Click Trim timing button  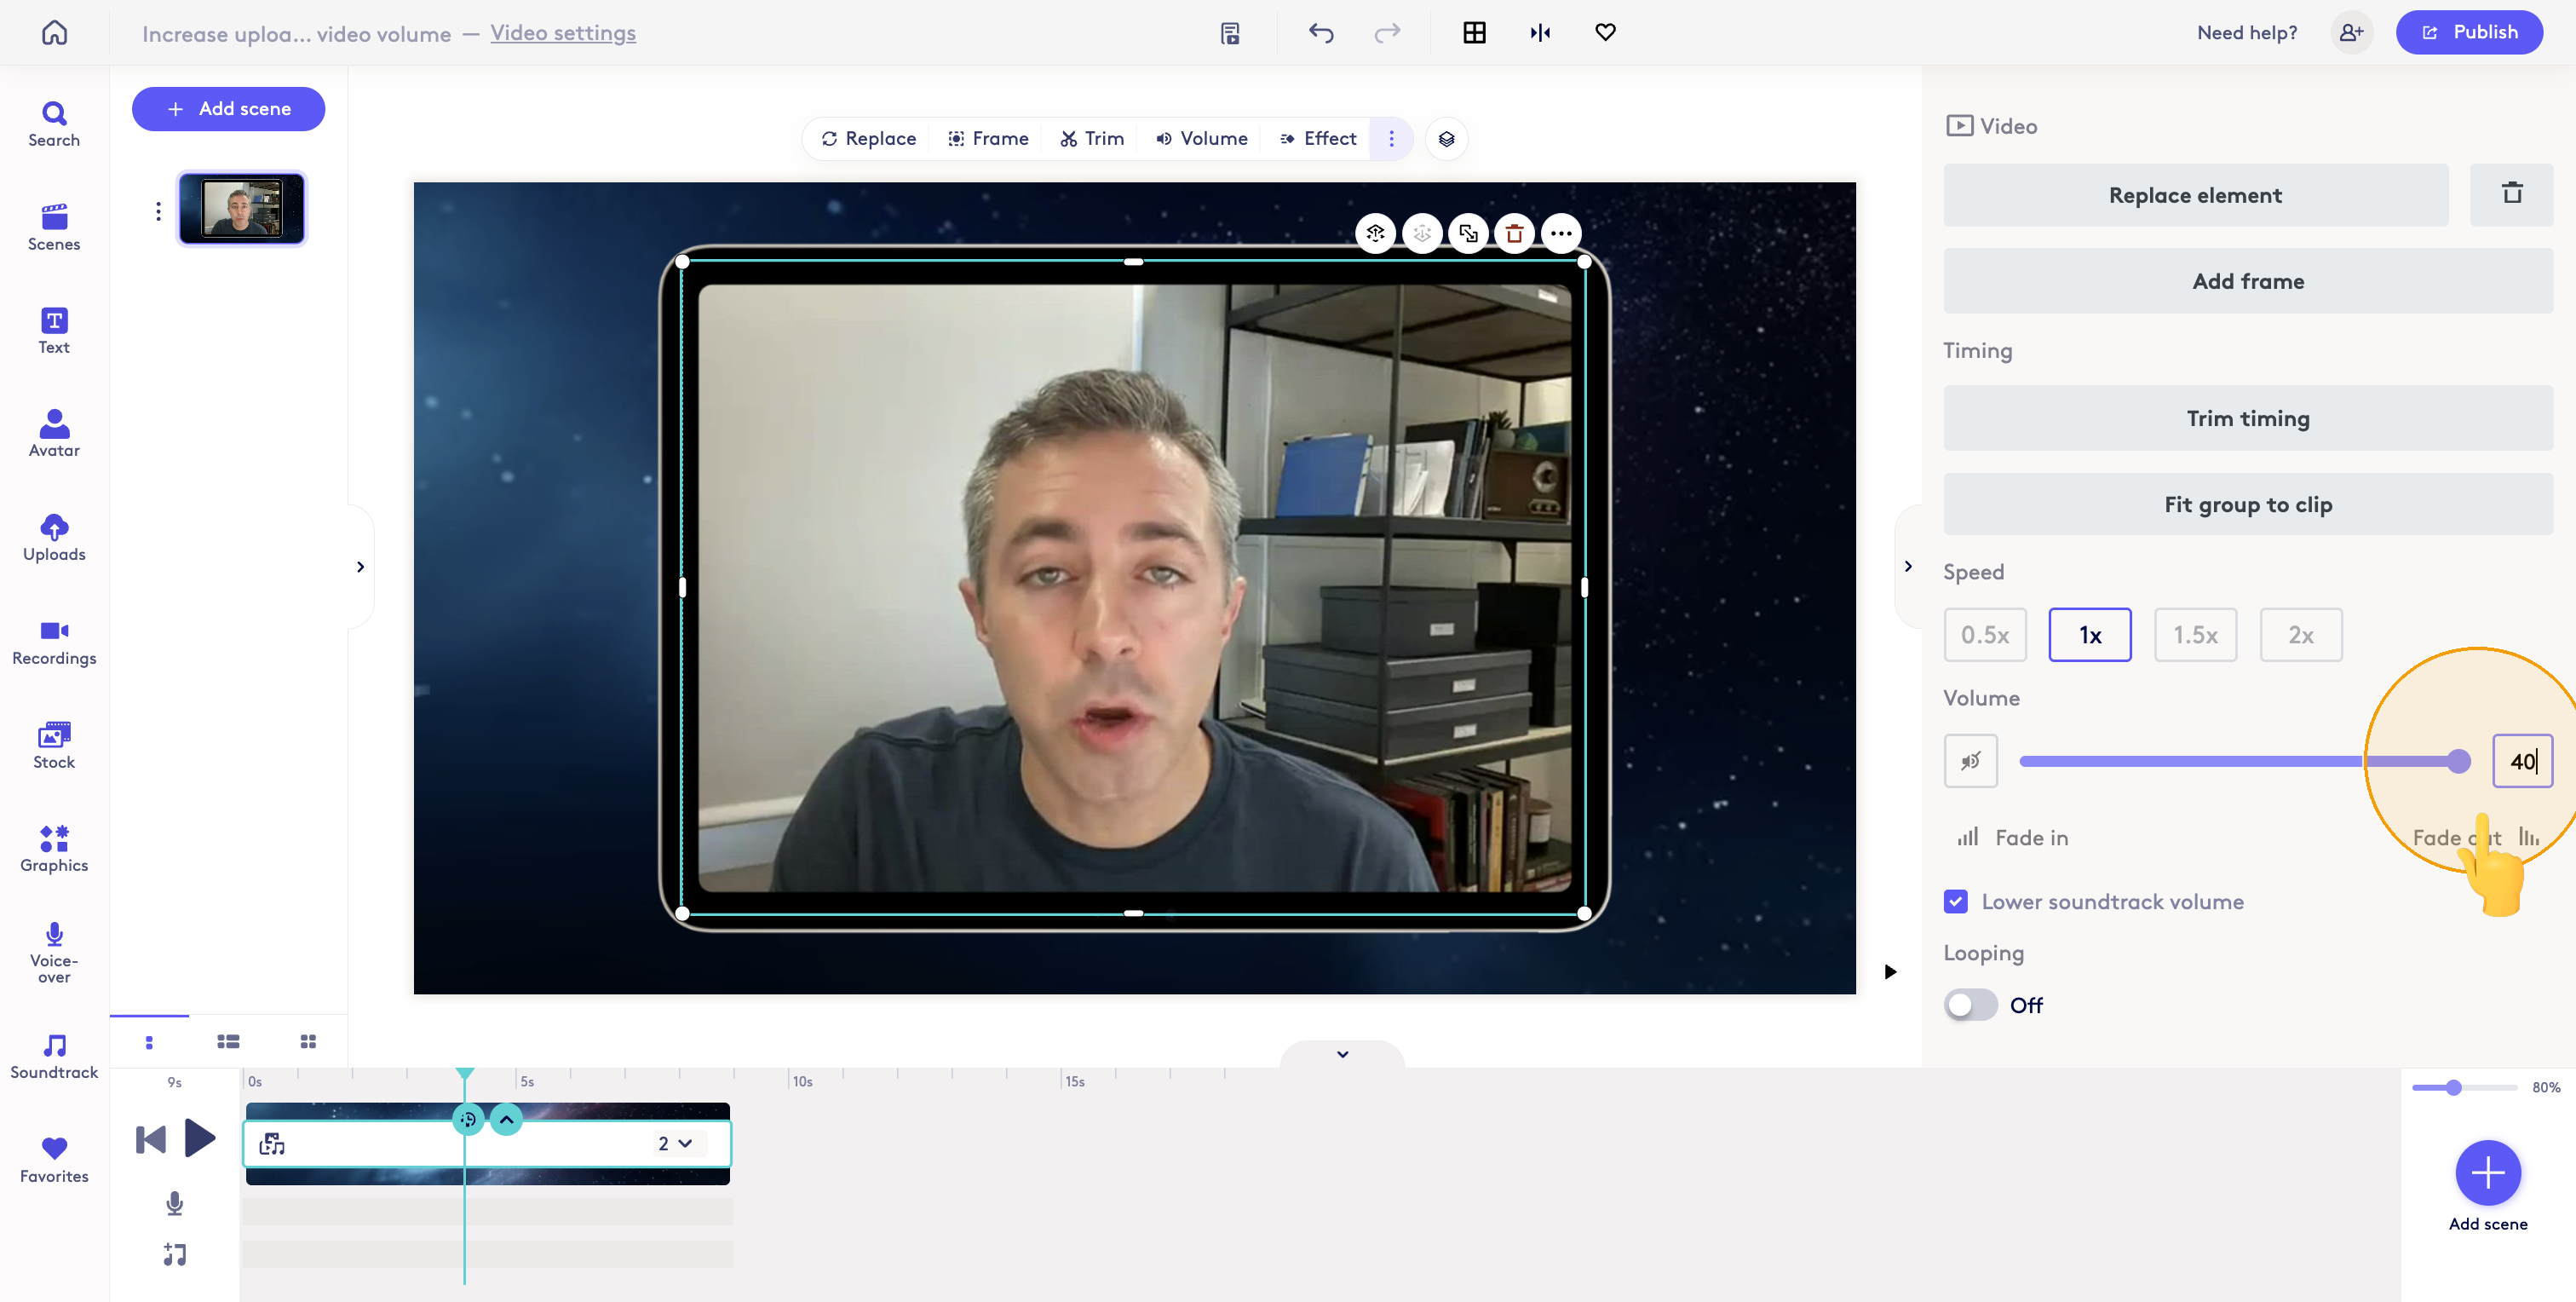coord(2248,418)
